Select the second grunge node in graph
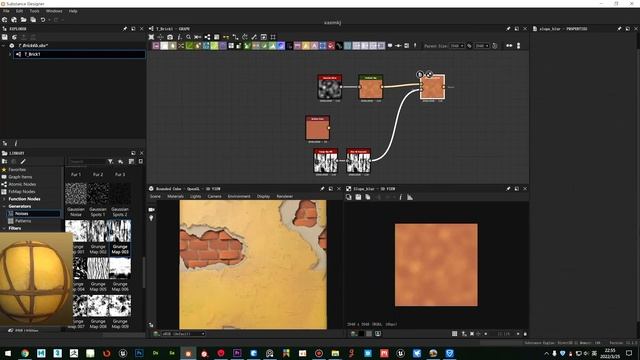The height and width of the screenshot is (360, 640). tap(358, 161)
